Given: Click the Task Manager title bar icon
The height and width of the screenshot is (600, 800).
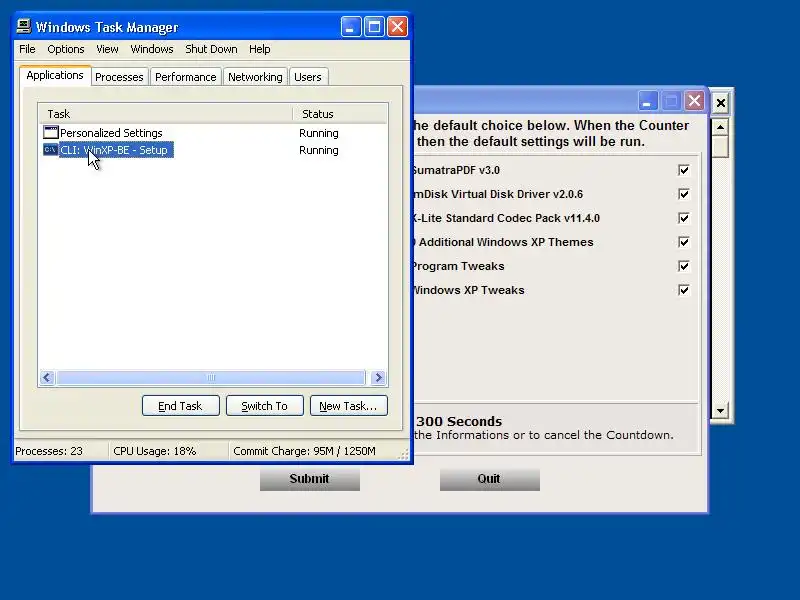Looking at the screenshot, I should (23, 26).
